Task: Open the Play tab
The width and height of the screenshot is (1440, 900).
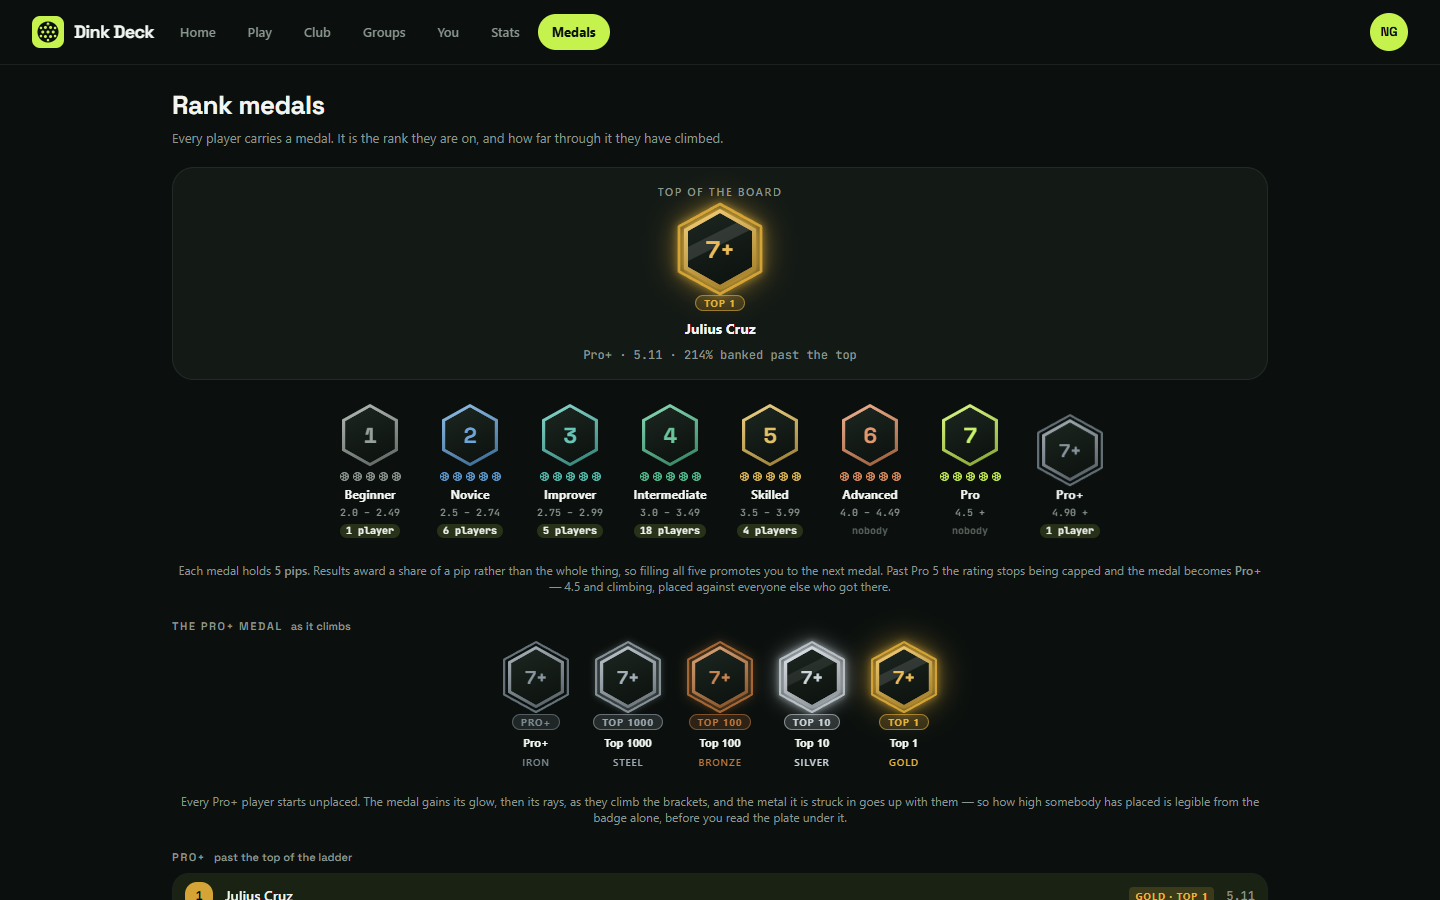Action: [x=260, y=32]
